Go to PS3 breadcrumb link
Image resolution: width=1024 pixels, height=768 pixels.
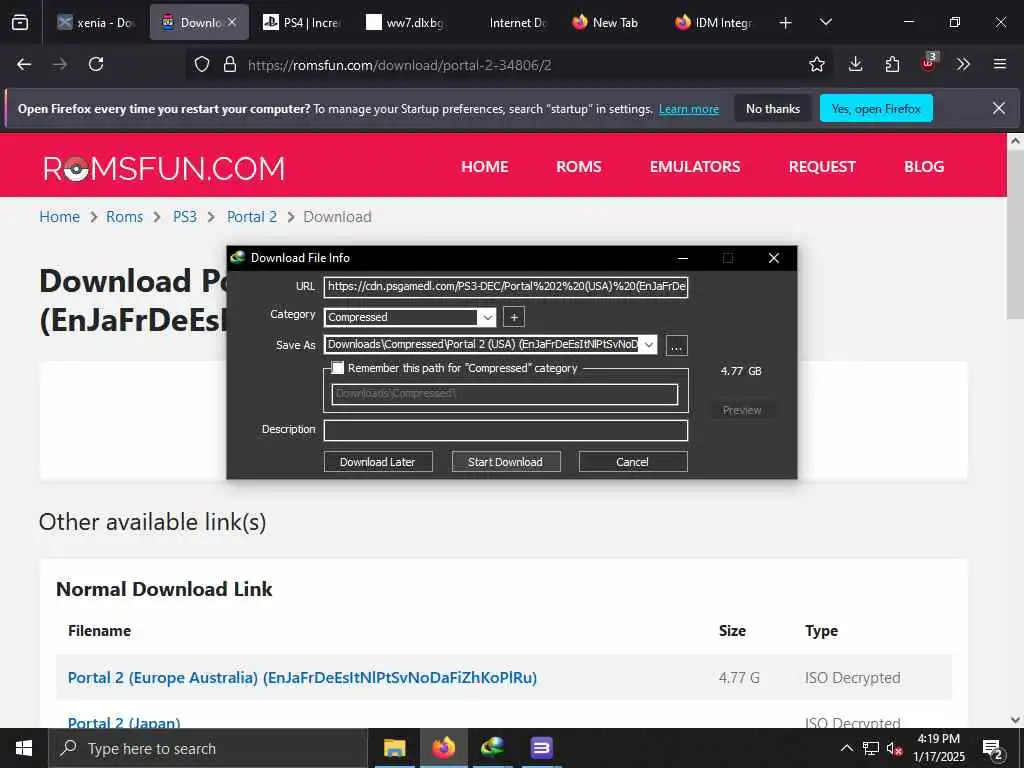[185, 217]
